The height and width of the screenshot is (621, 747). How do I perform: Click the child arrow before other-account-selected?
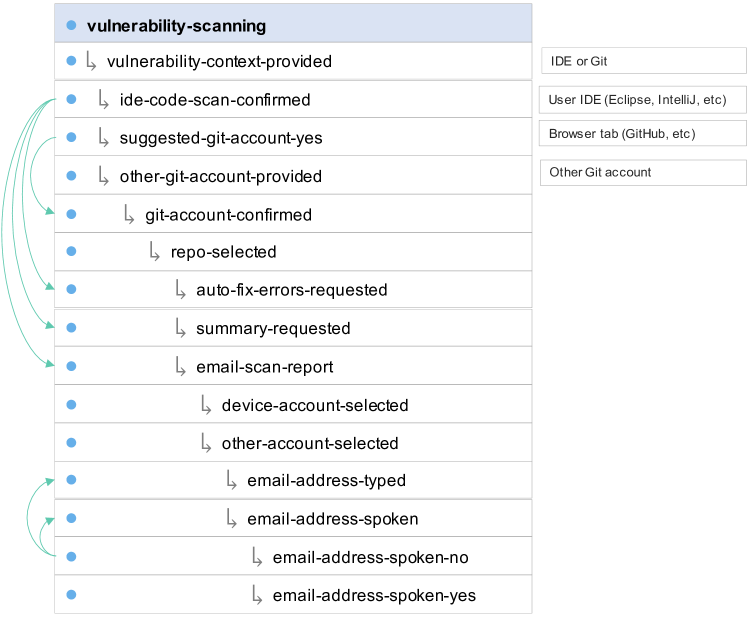pyautogui.click(x=206, y=443)
